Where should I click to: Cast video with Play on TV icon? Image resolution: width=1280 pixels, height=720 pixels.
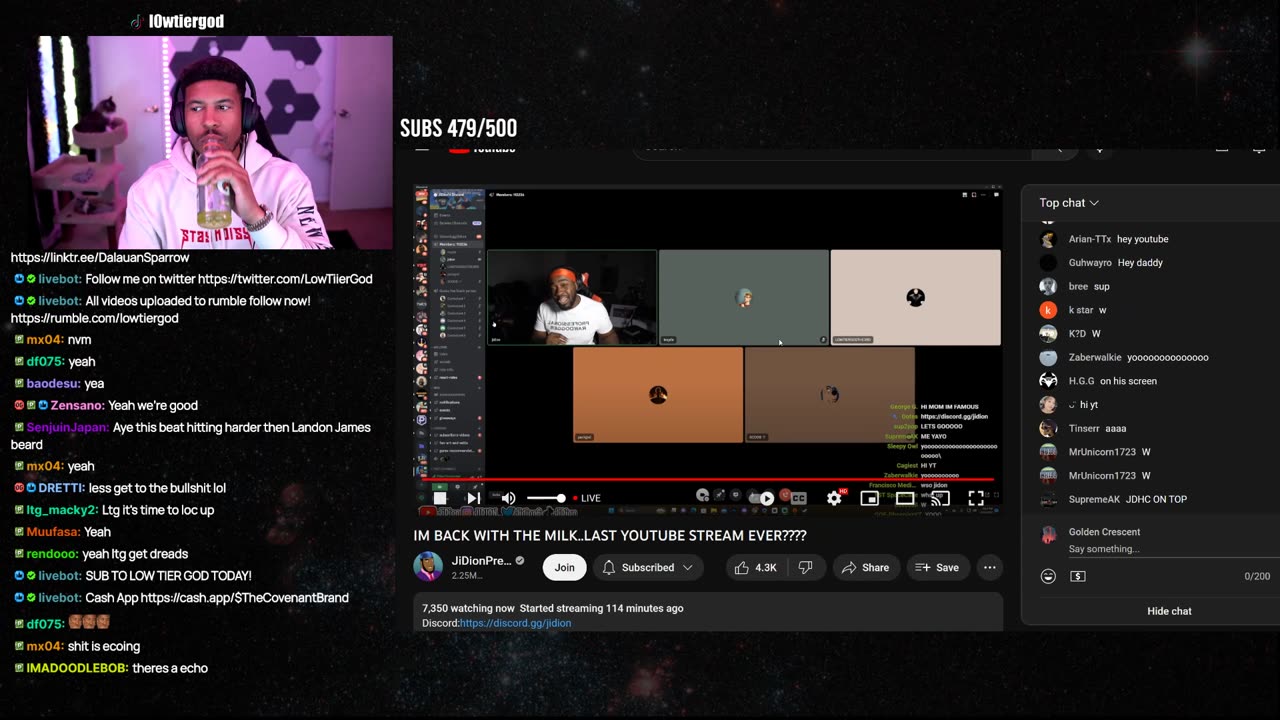coord(940,498)
